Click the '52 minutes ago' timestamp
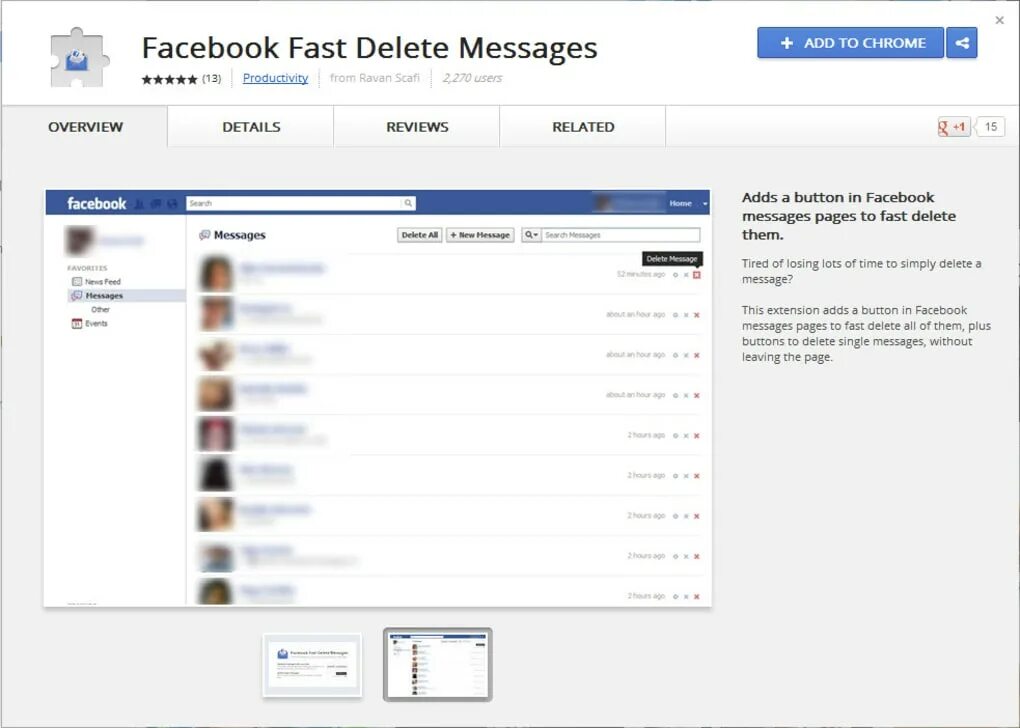 click(641, 275)
